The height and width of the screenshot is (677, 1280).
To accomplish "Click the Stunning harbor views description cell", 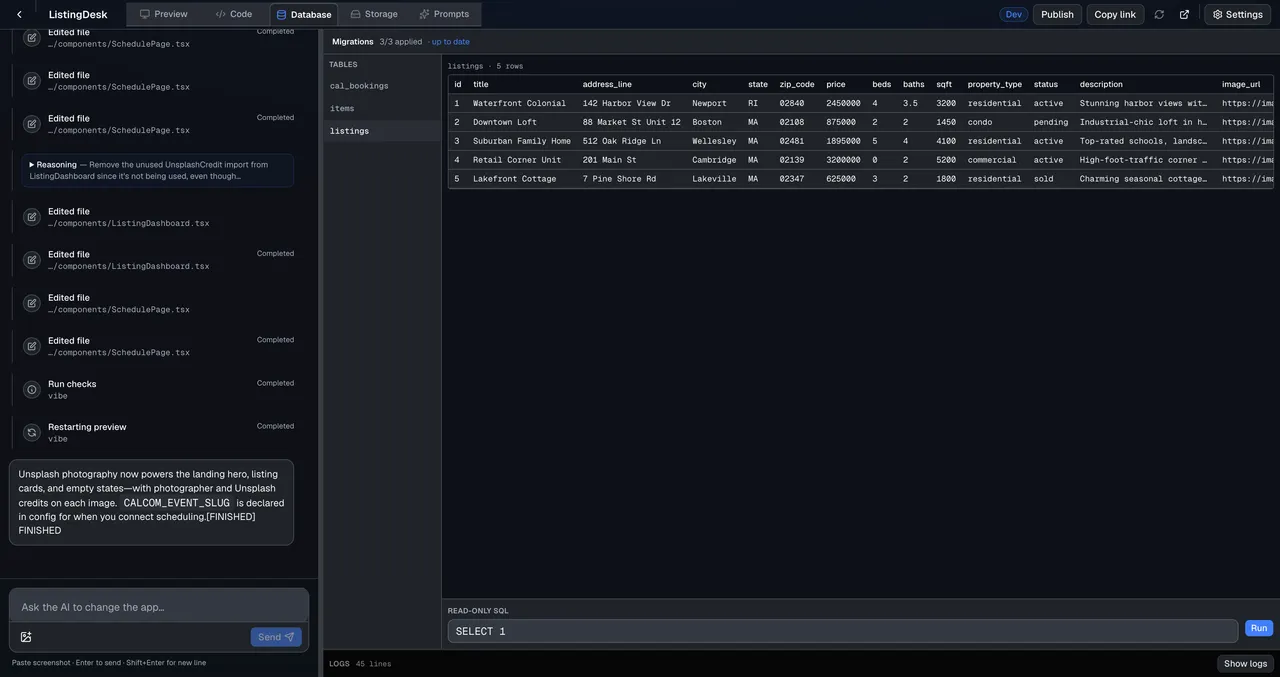I will coord(1144,103).
